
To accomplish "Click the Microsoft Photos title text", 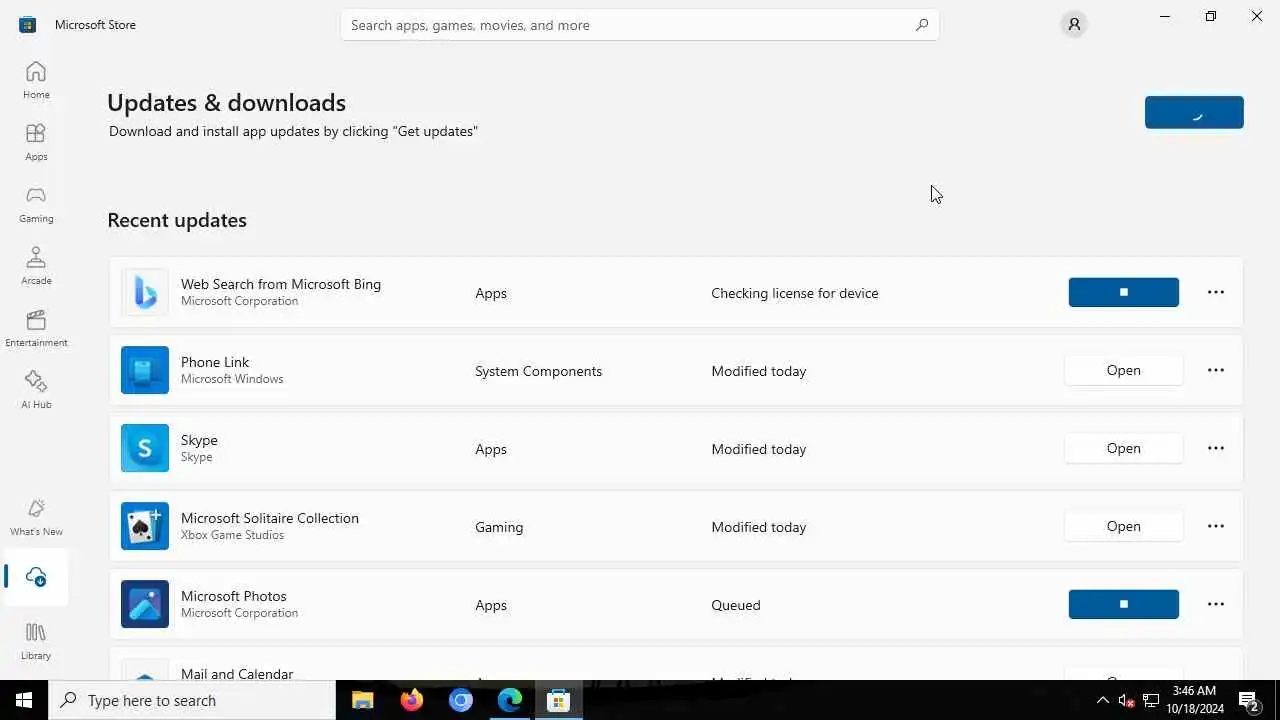I will pyautogui.click(x=234, y=596).
